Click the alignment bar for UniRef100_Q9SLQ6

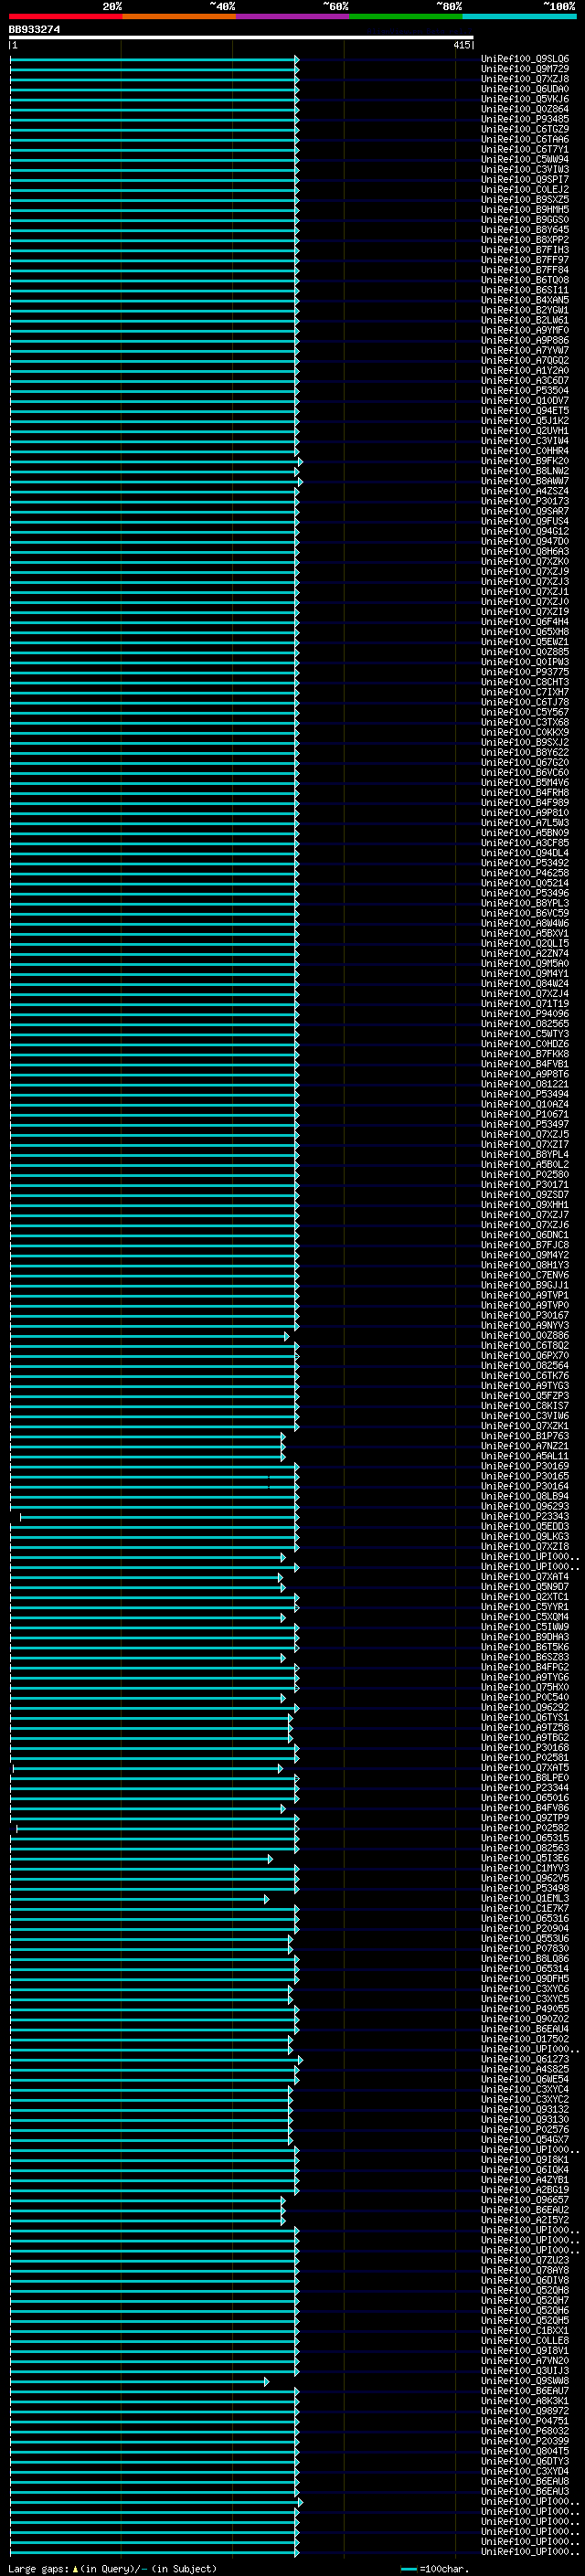[x=154, y=59]
